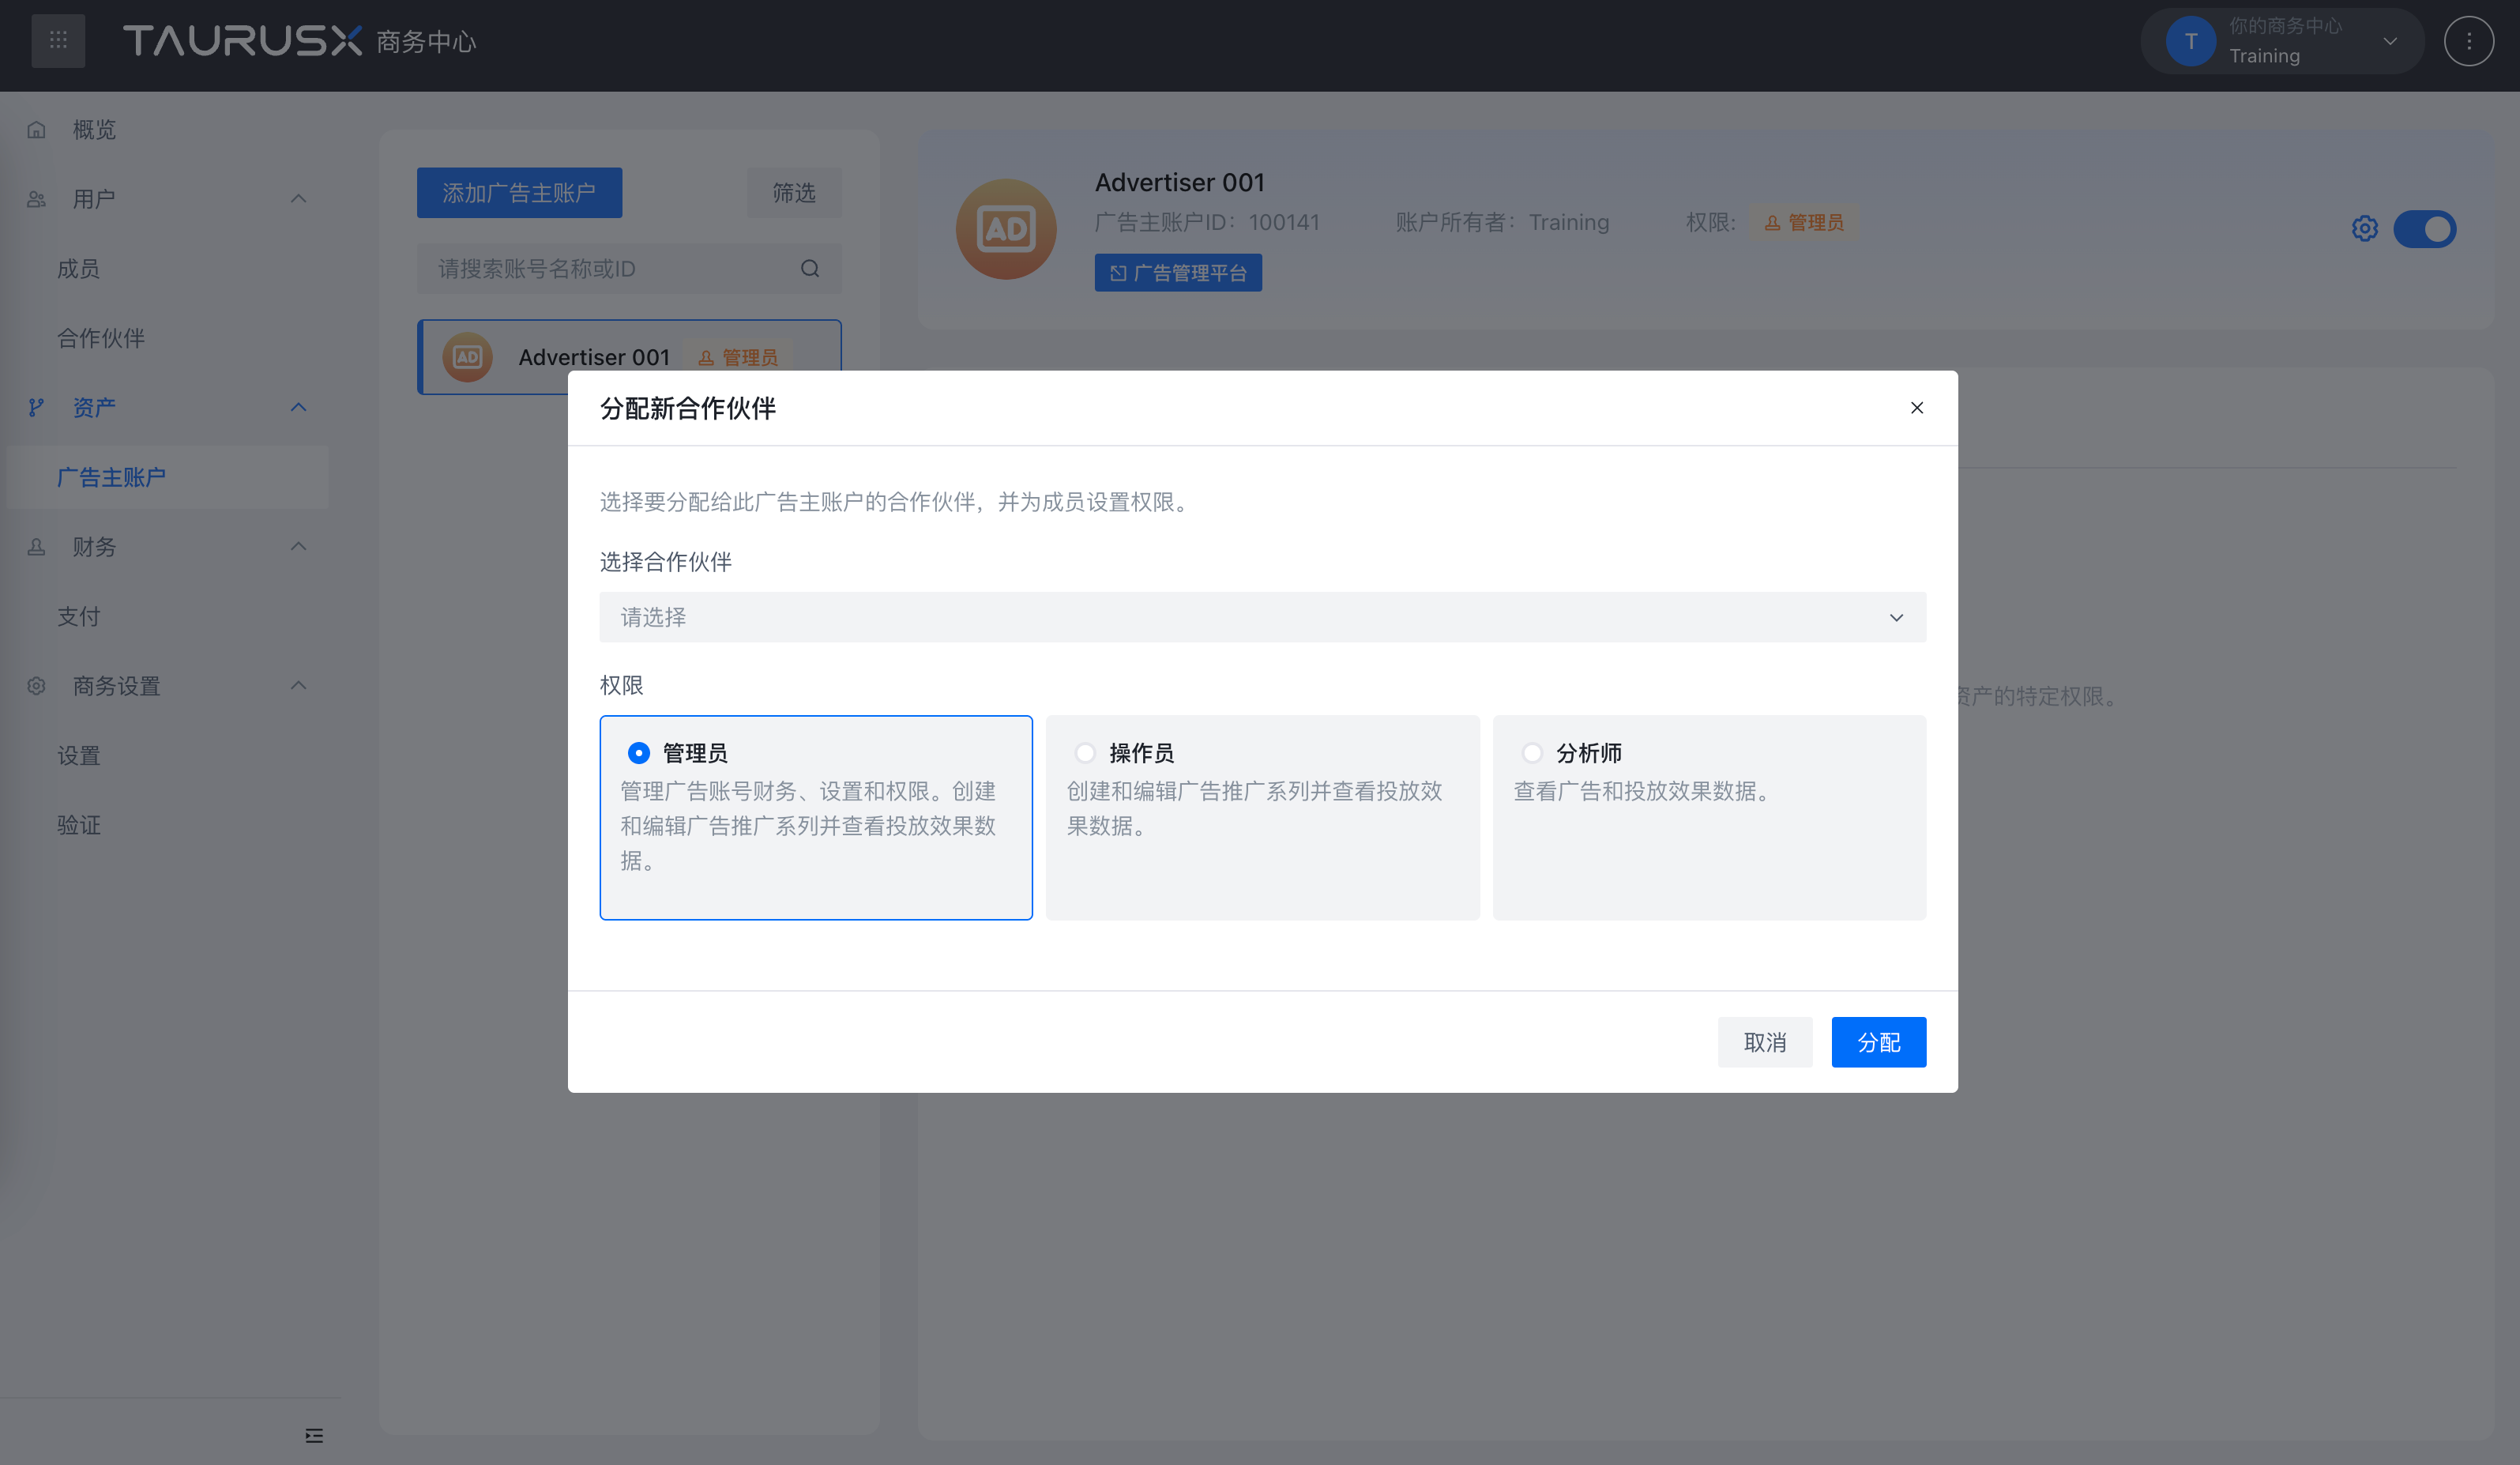The width and height of the screenshot is (2520, 1465).
Task: Click the 筛选 filter button
Action: click(x=793, y=192)
